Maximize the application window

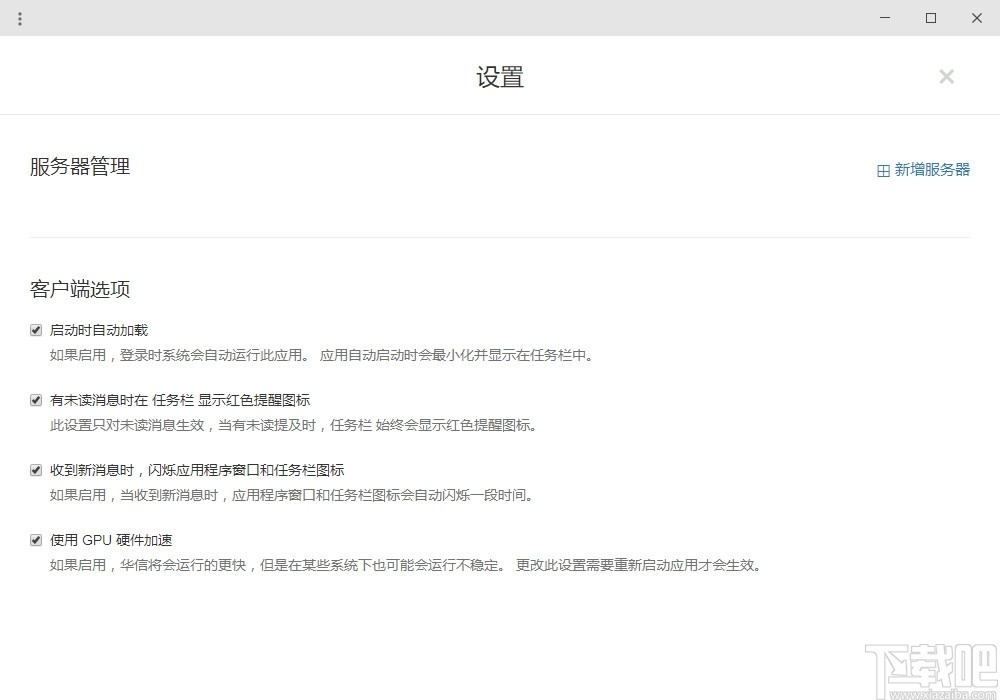[930, 17]
